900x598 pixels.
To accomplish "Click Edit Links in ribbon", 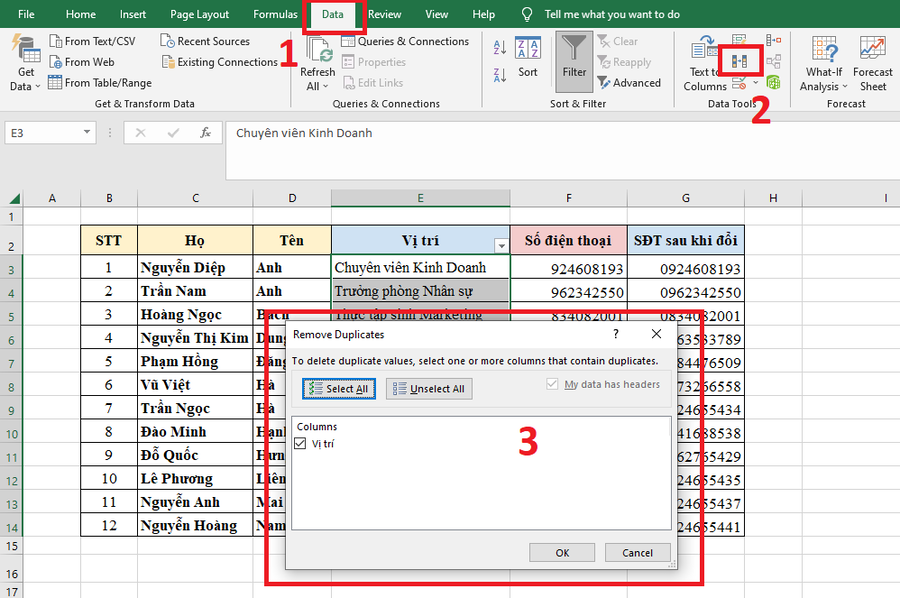I will point(373,83).
